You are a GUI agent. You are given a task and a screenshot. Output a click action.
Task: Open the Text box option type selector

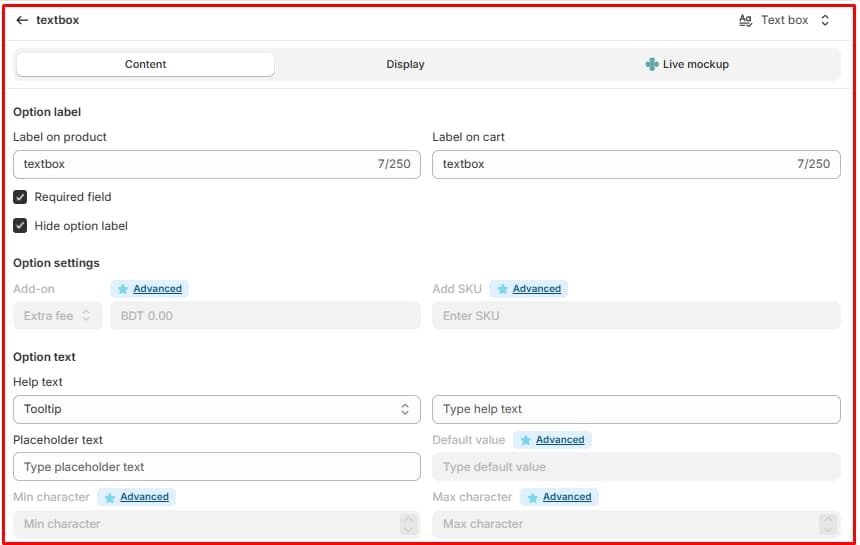pos(785,20)
